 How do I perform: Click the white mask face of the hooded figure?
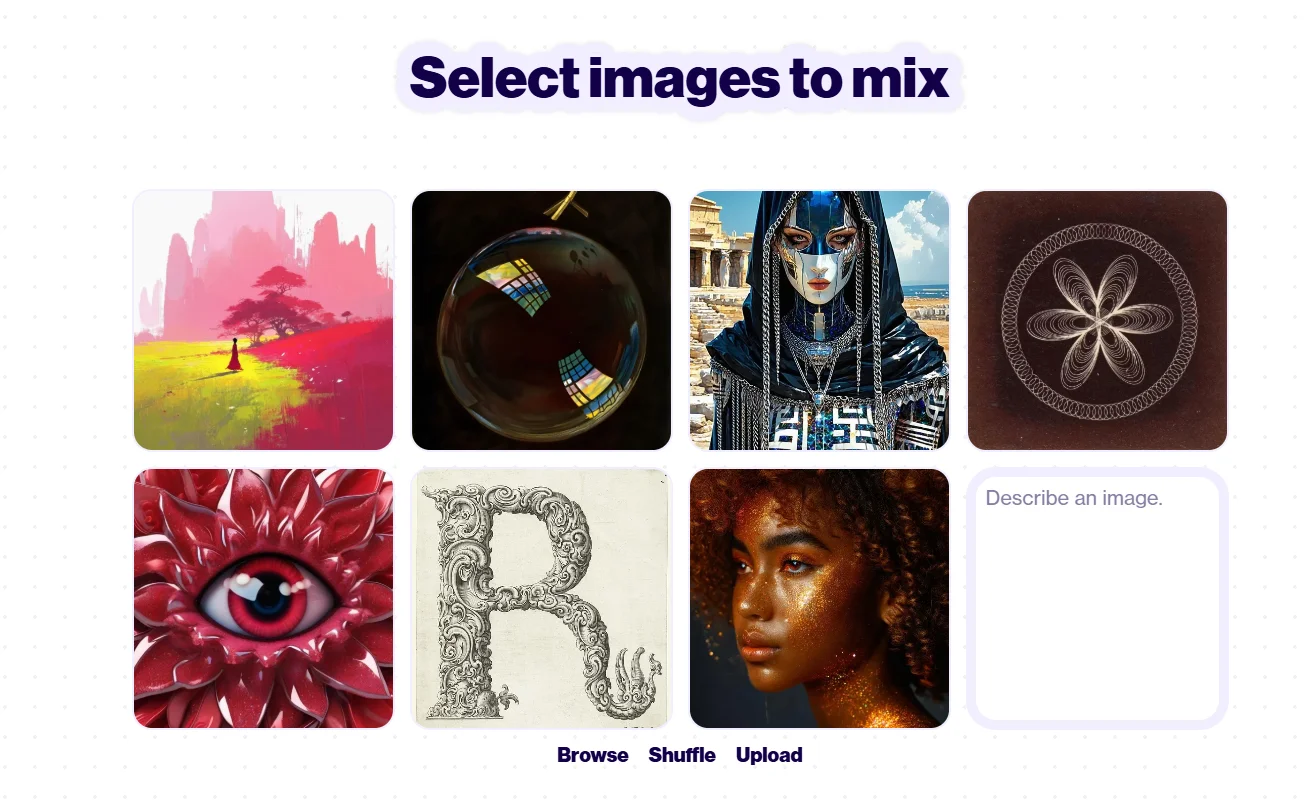click(x=818, y=254)
